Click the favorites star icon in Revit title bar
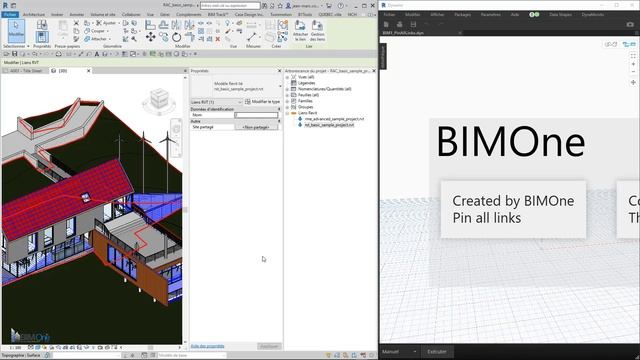Viewport: 640px width, 360px height. pos(280,6)
